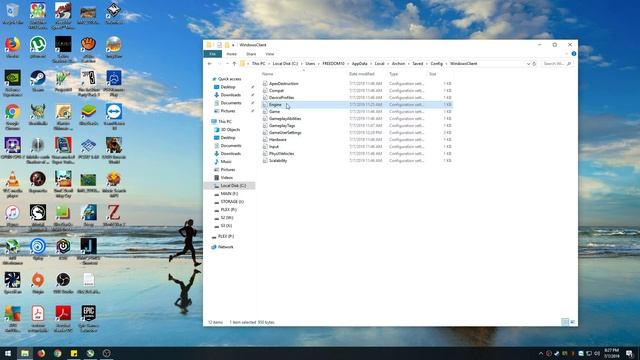Viewport: 640px width, 360px height.
Task: Select the NVIDIA GeForce Experience desktop icon
Action: click(12, 83)
